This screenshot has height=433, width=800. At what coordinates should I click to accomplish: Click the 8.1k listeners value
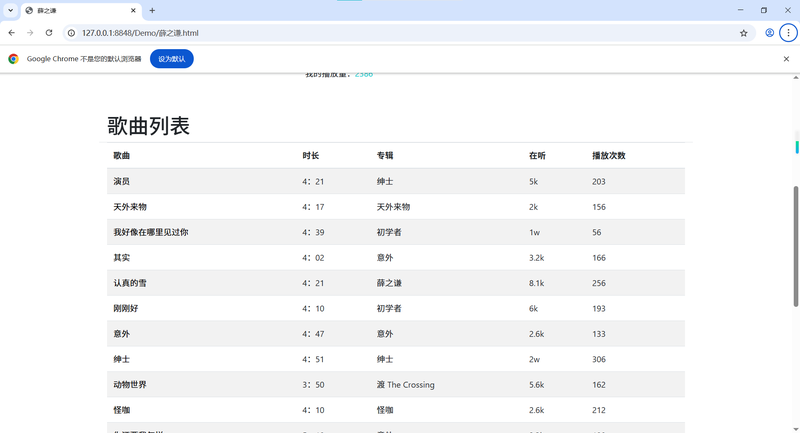(x=536, y=283)
